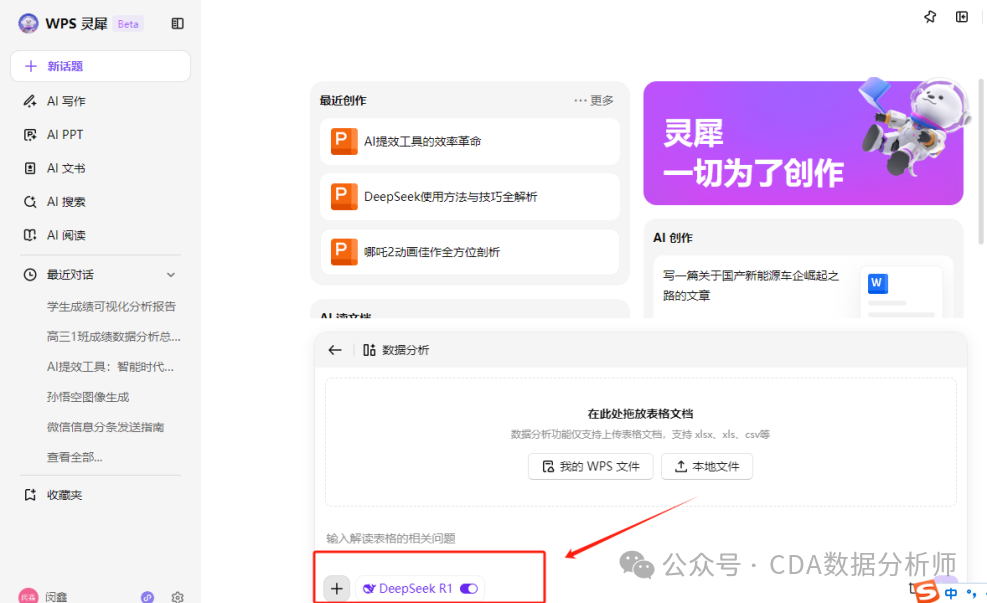The height and width of the screenshot is (603, 987).
Task: Open AI 写作 from the sidebar
Action: point(66,101)
